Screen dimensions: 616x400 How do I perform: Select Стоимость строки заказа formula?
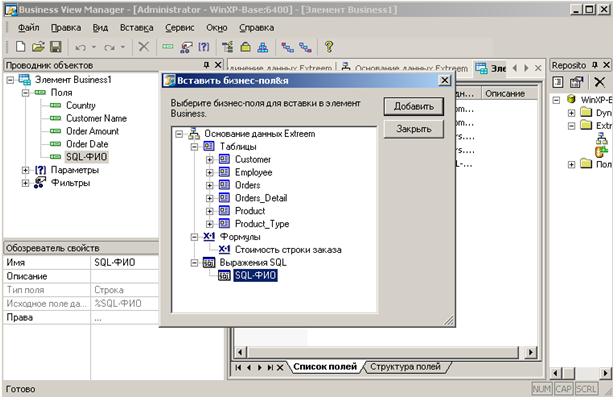click(x=288, y=250)
